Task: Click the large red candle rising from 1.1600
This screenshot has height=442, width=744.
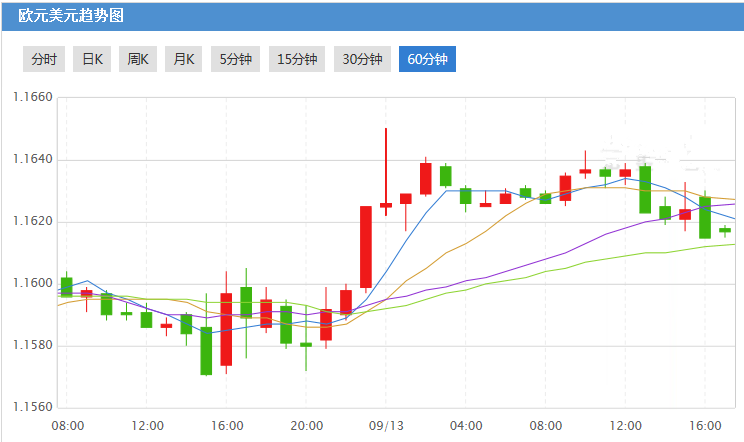Action: tap(366, 246)
